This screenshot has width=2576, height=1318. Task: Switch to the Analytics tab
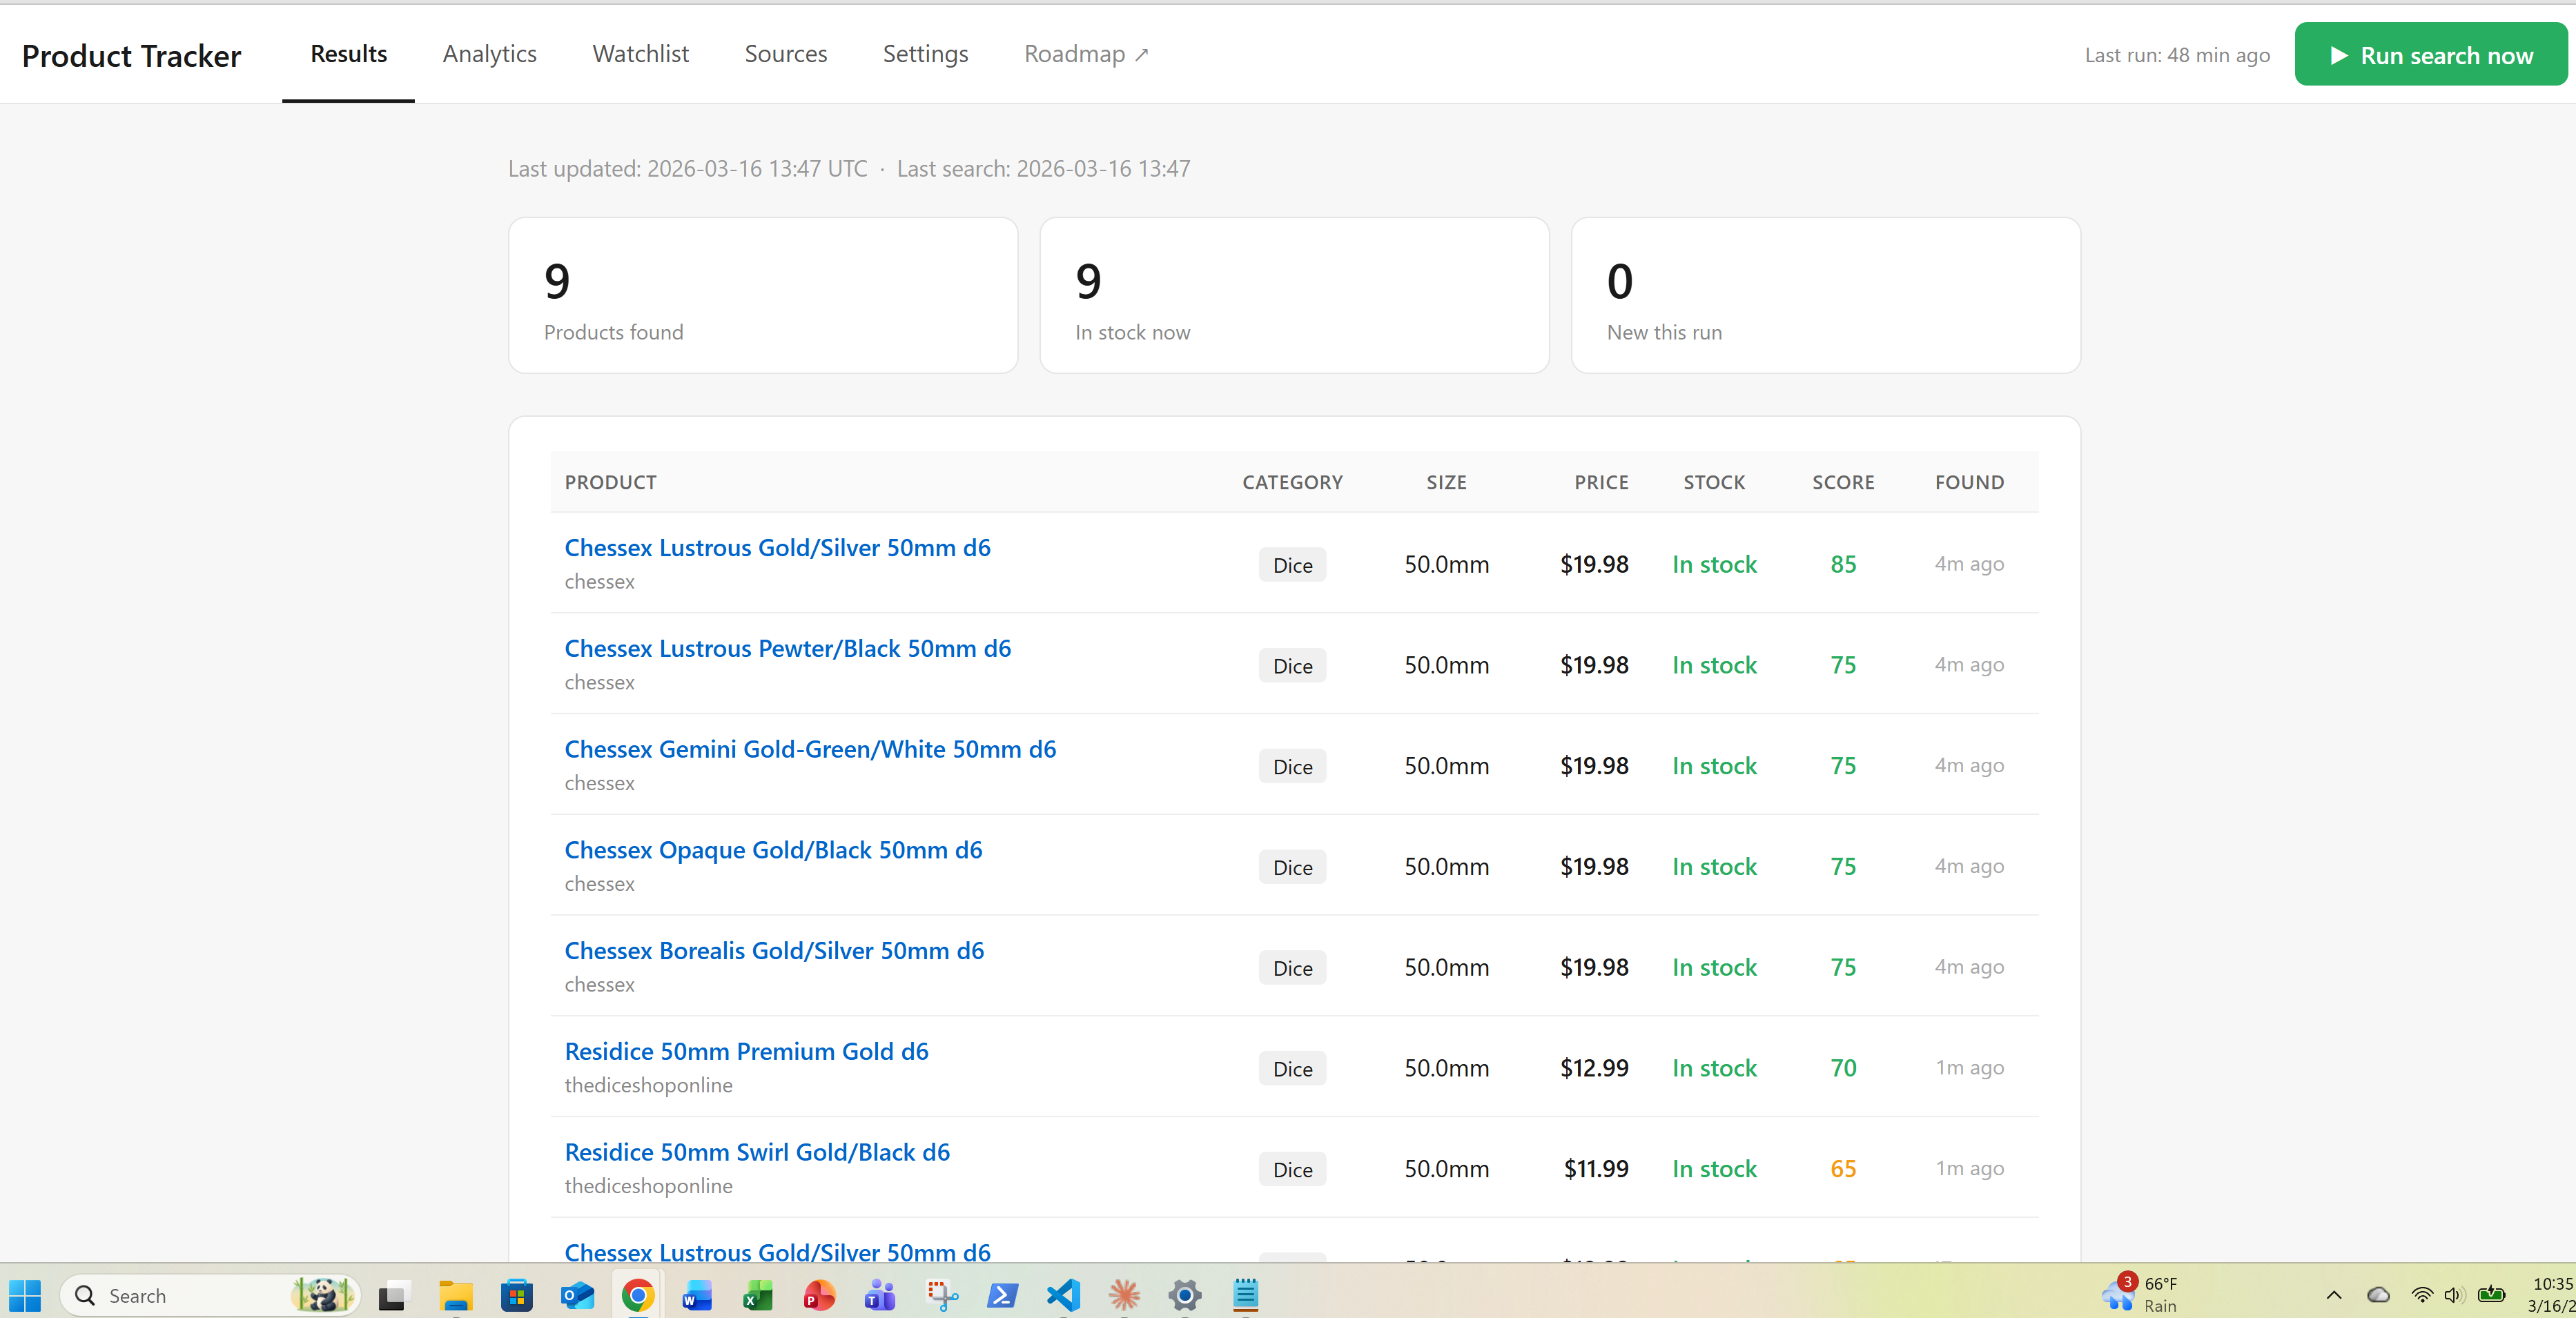489,54
